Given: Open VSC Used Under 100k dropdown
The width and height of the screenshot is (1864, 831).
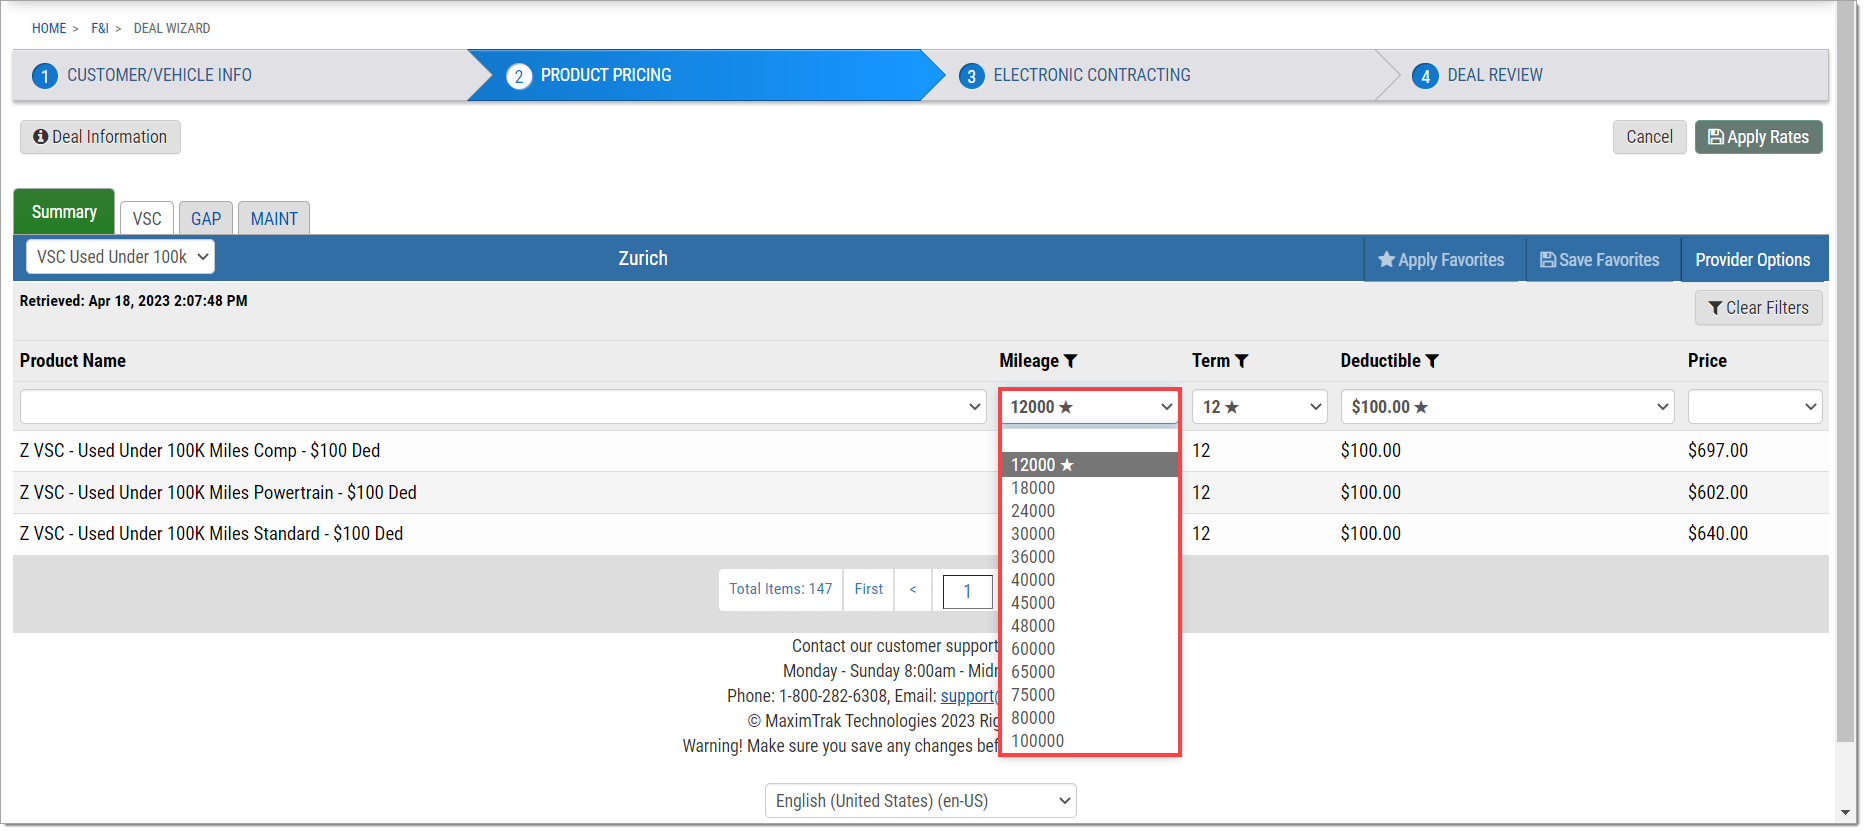Looking at the screenshot, I should [120, 257].
